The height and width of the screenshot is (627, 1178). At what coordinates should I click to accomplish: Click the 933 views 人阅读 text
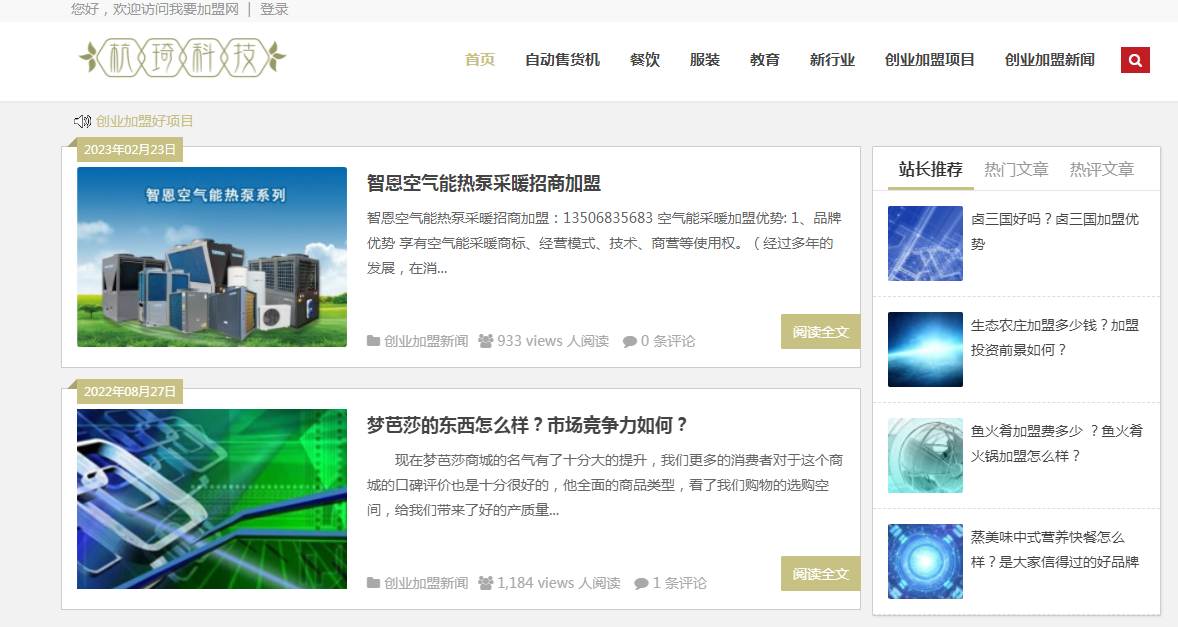point(553,341)
